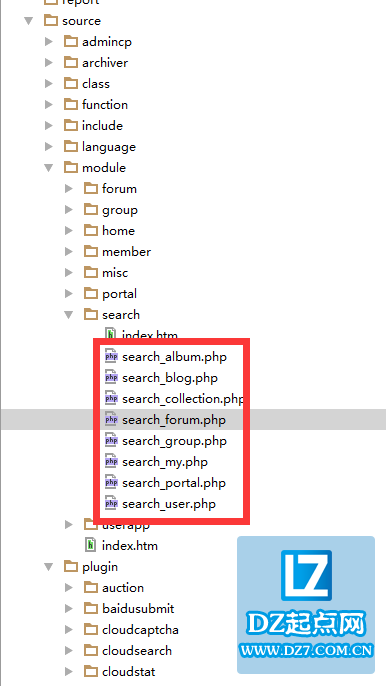Expand the class folder arrow

tap(49, 84)
